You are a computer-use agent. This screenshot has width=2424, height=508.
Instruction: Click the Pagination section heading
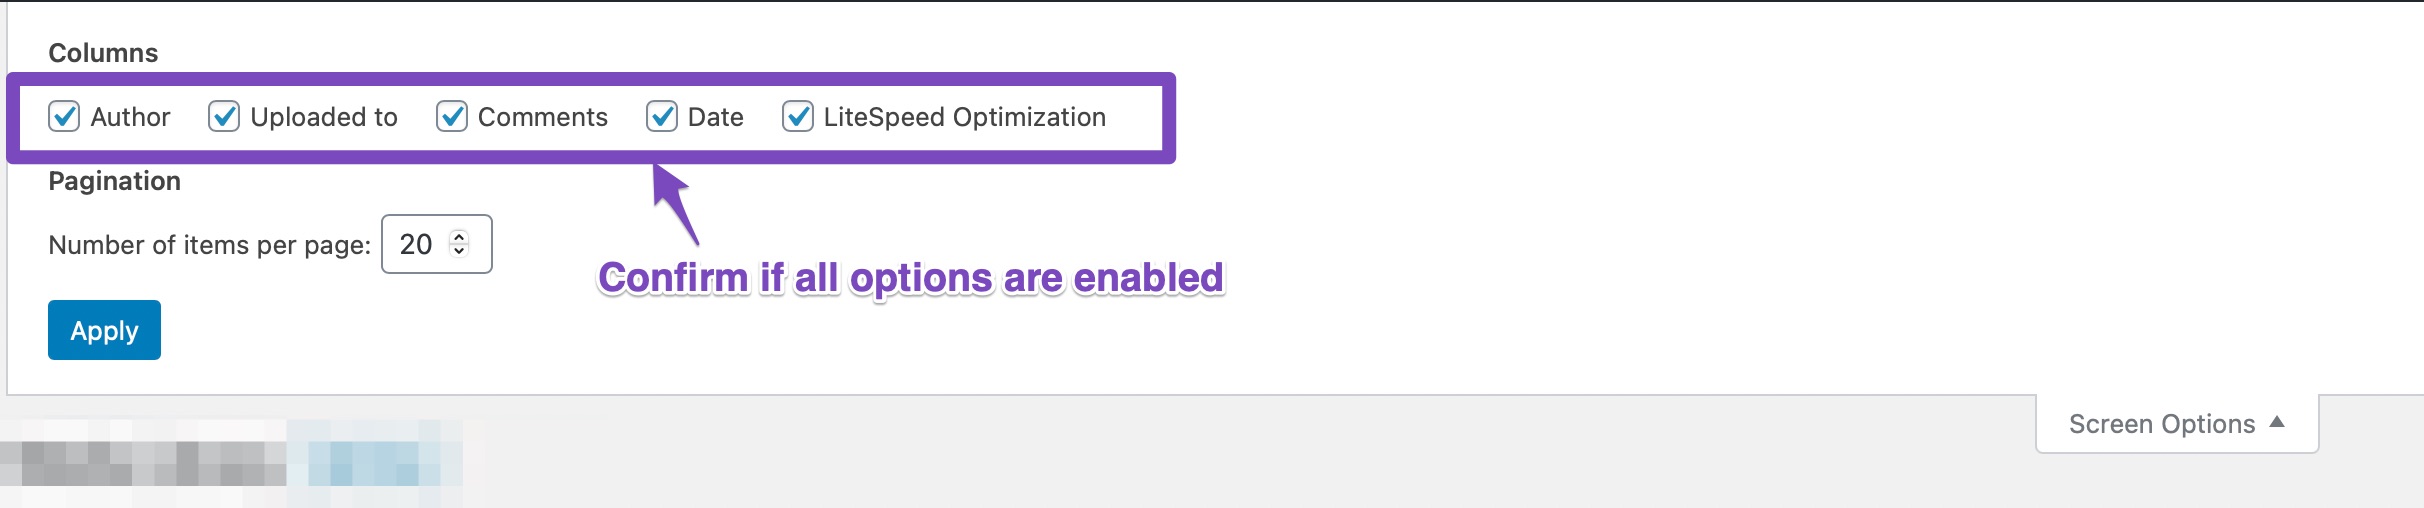coord(114,181)
